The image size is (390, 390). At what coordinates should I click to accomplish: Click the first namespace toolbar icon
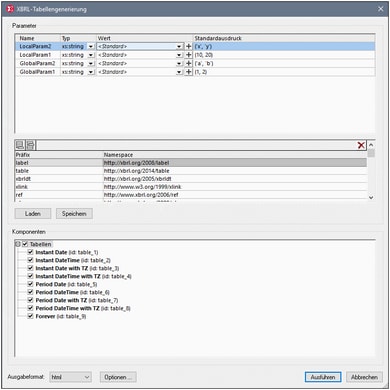20,145
